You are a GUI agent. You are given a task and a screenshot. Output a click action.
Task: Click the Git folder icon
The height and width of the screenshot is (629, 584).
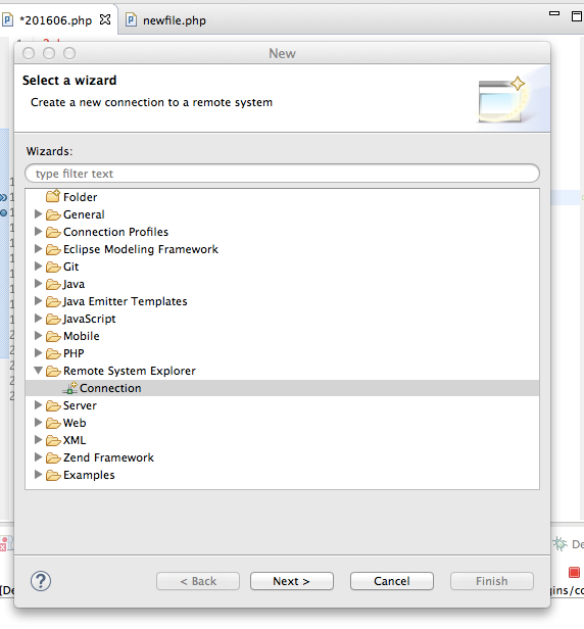pyautogui.click(x=53, y=267)
